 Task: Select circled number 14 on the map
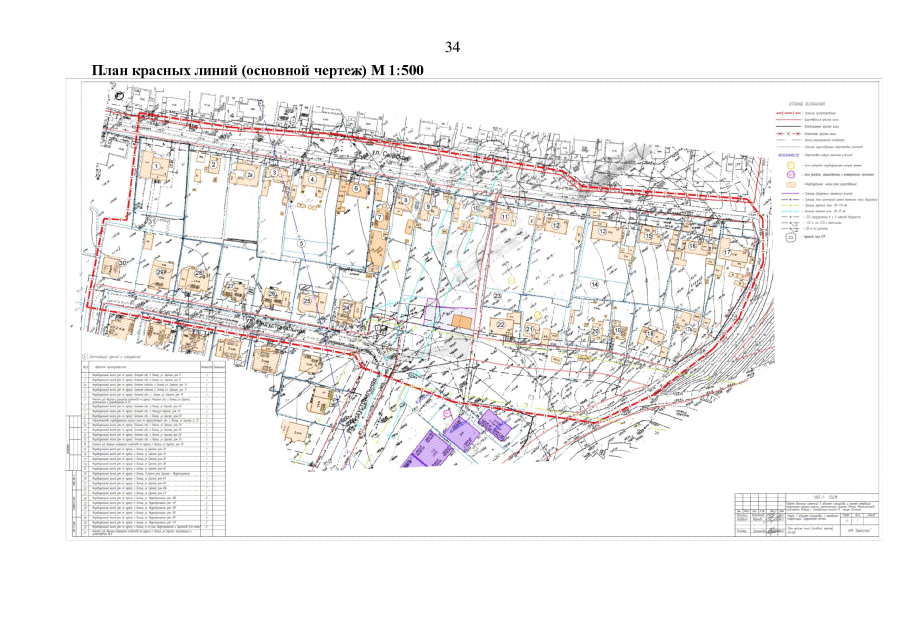[x=593, y=285]
